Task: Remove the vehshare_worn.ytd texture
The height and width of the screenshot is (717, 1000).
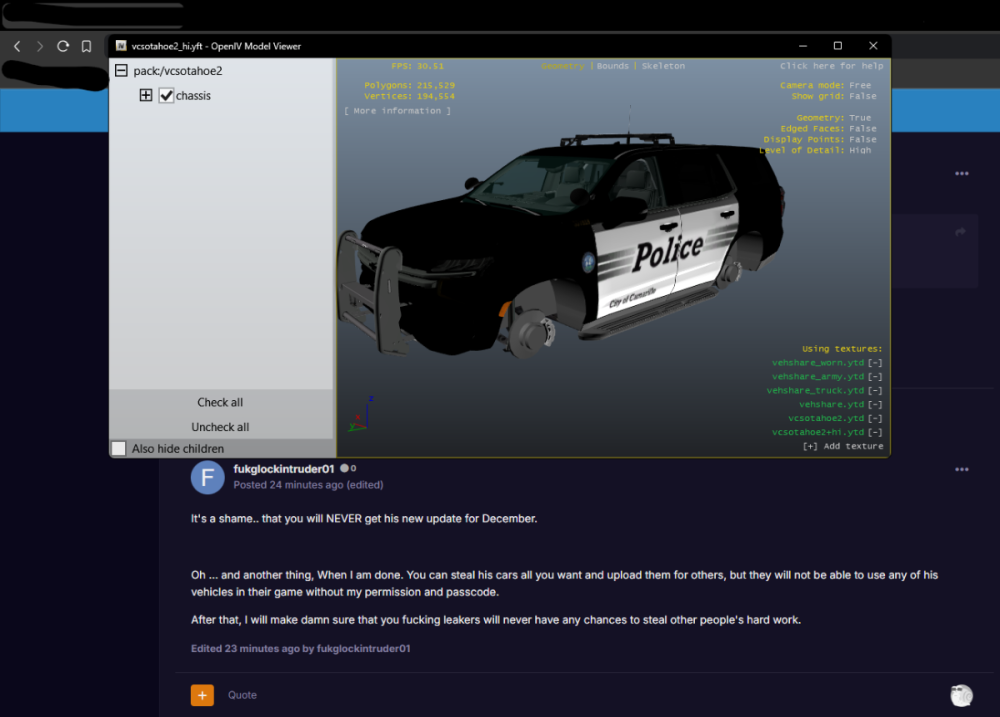Action: pos(873,362)
